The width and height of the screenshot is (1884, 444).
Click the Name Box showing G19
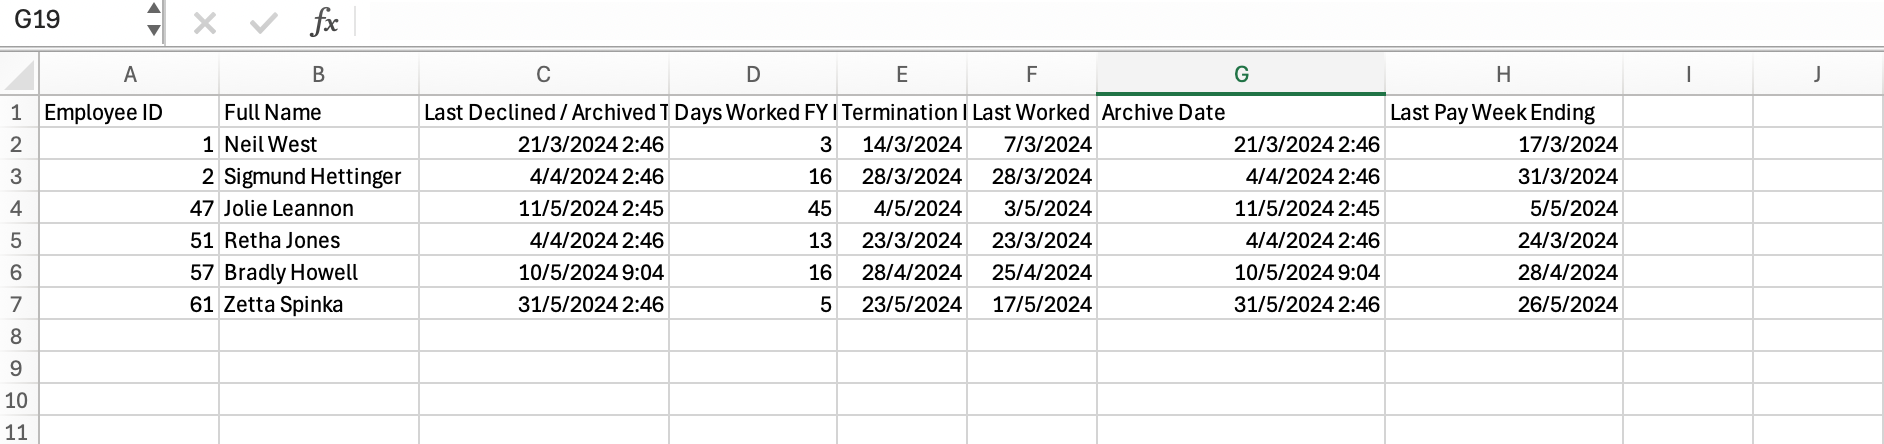[x=70, y=20]
